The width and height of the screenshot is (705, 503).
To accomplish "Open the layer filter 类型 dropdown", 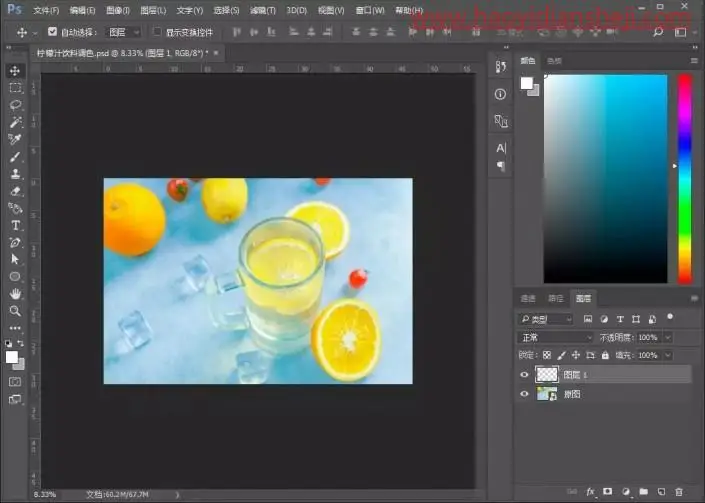I will [x=546, y=319].
